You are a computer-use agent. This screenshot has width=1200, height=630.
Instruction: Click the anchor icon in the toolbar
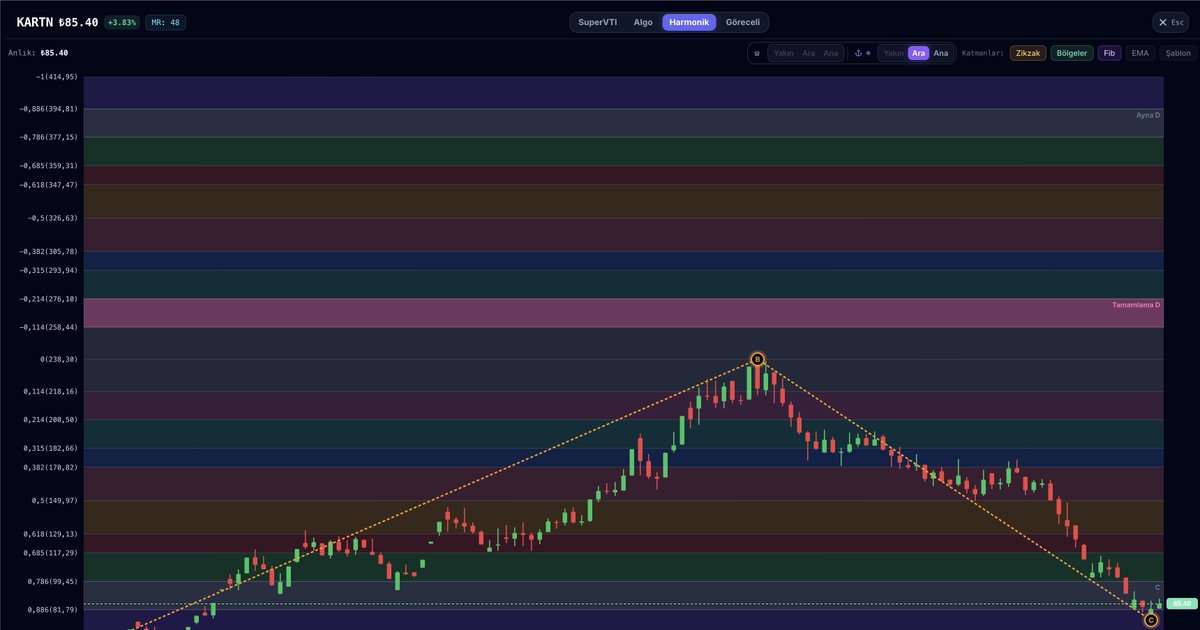tap(857, 53)
